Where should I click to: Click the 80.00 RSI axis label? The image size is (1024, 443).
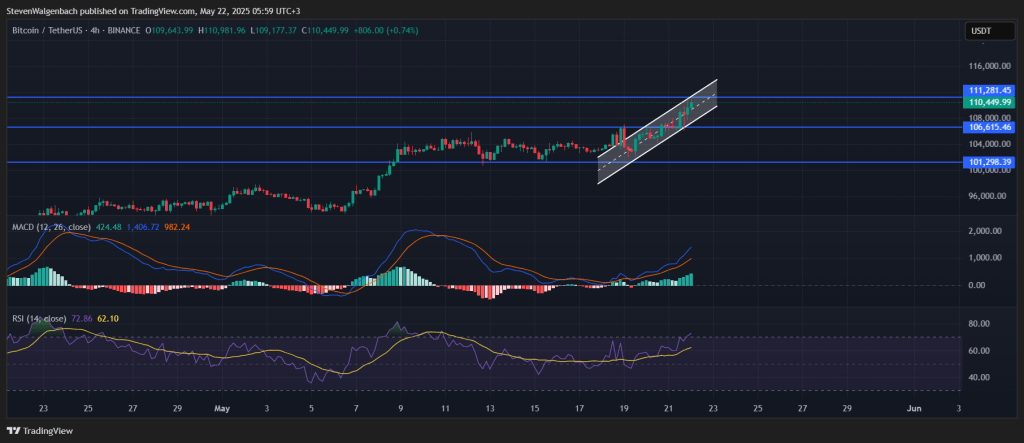pos(980,324)
